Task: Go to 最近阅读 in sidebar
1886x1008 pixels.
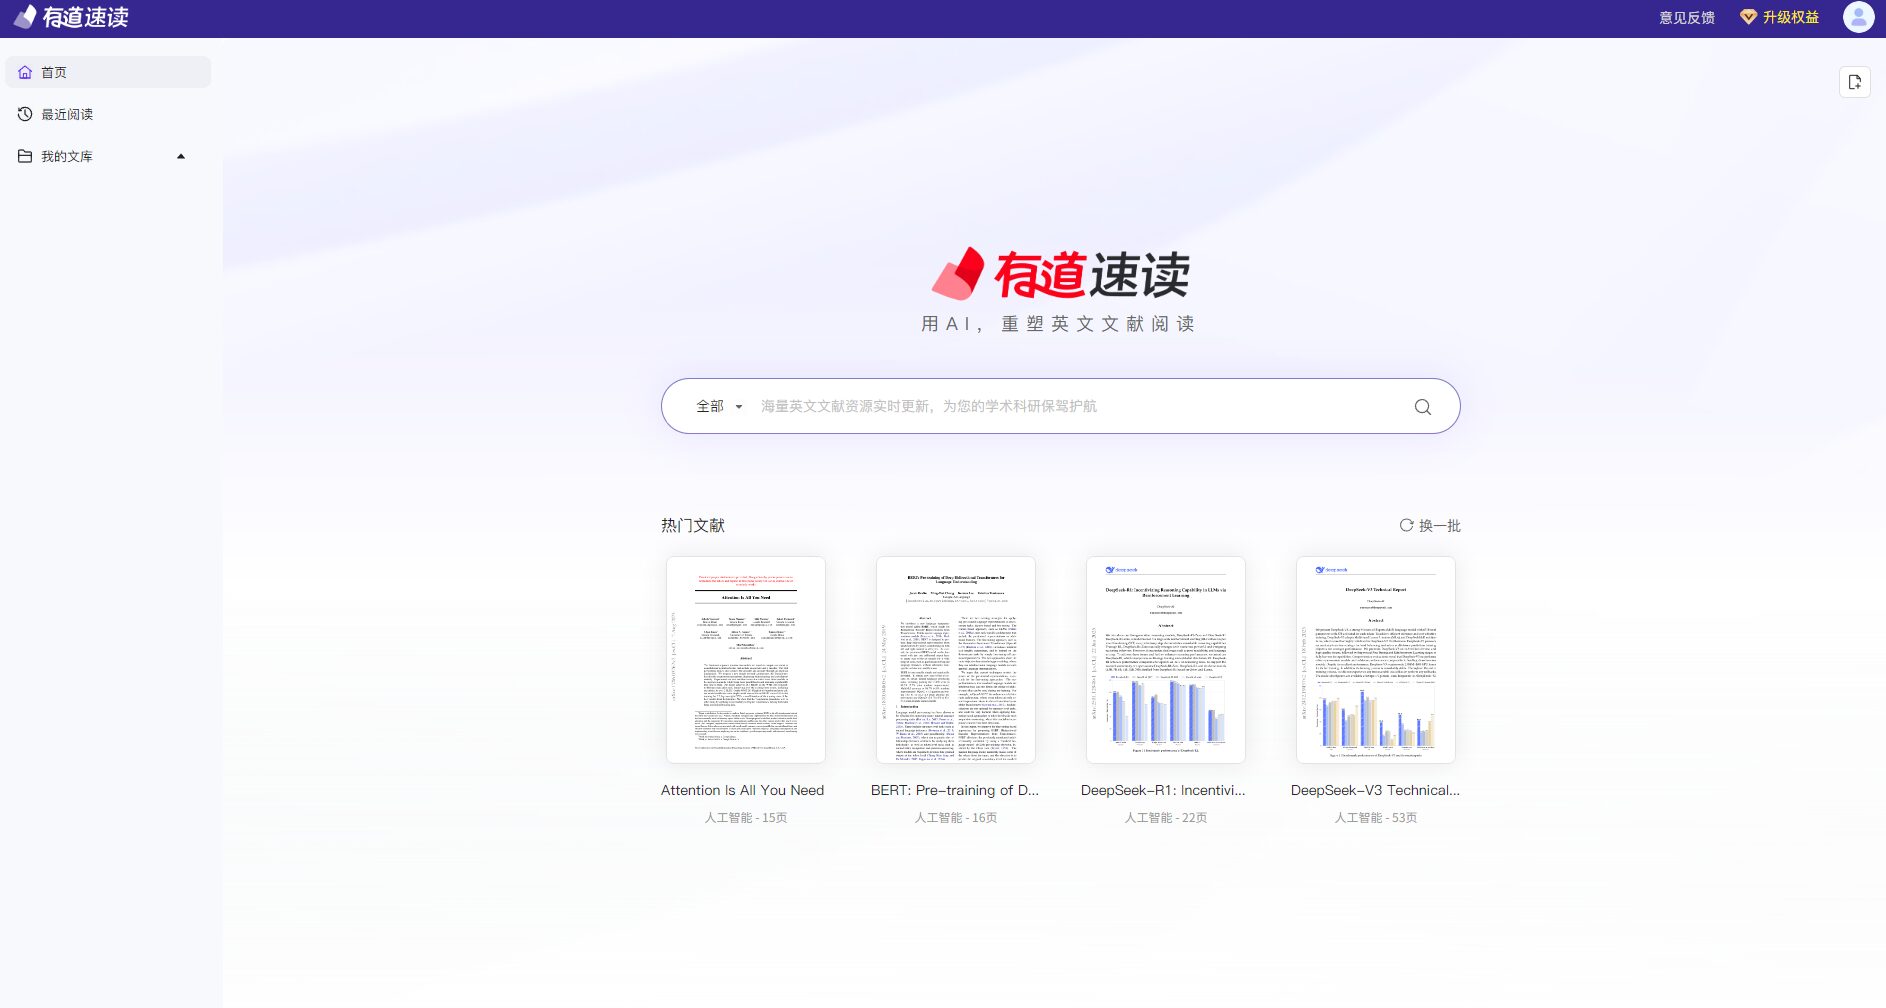Action: (67, 114)
